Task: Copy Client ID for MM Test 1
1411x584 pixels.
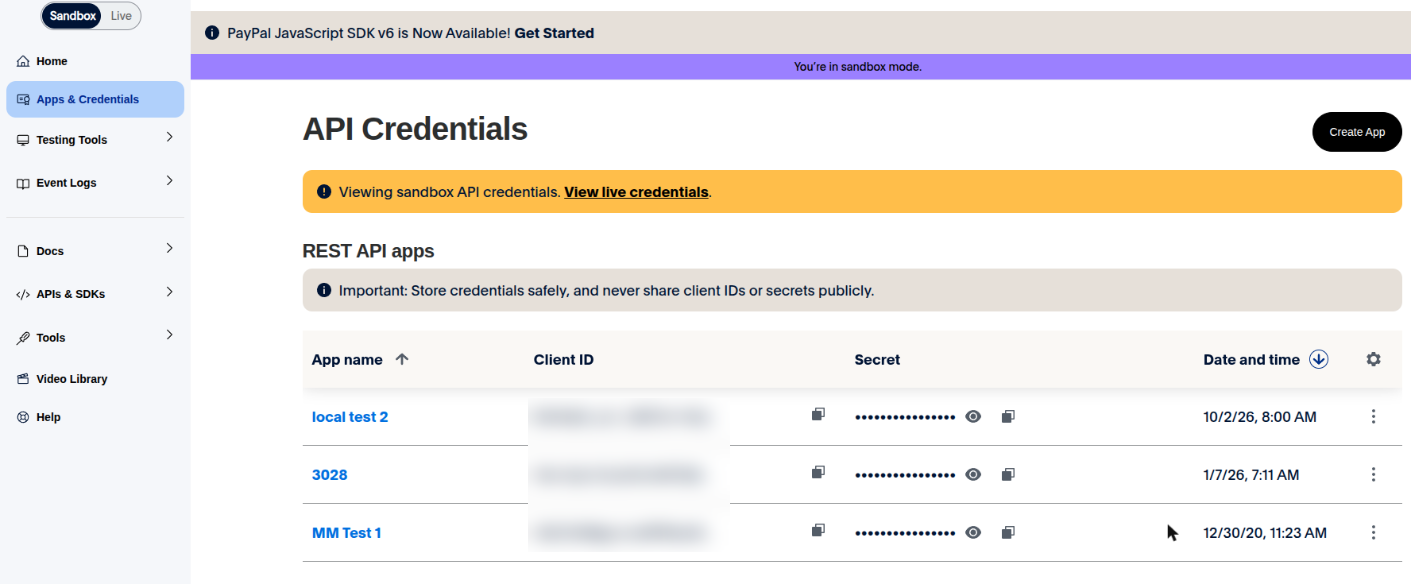Action: click(818, 530)
